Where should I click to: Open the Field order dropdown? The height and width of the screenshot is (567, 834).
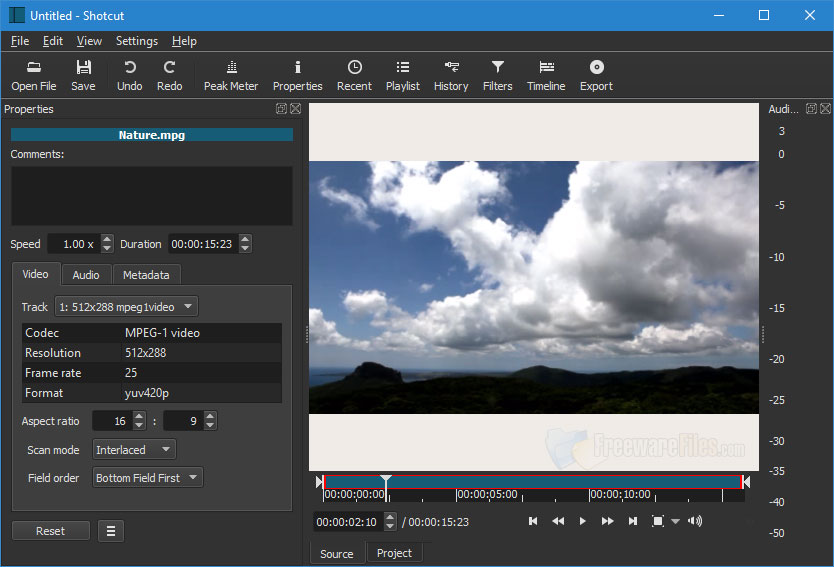[147, 478]
